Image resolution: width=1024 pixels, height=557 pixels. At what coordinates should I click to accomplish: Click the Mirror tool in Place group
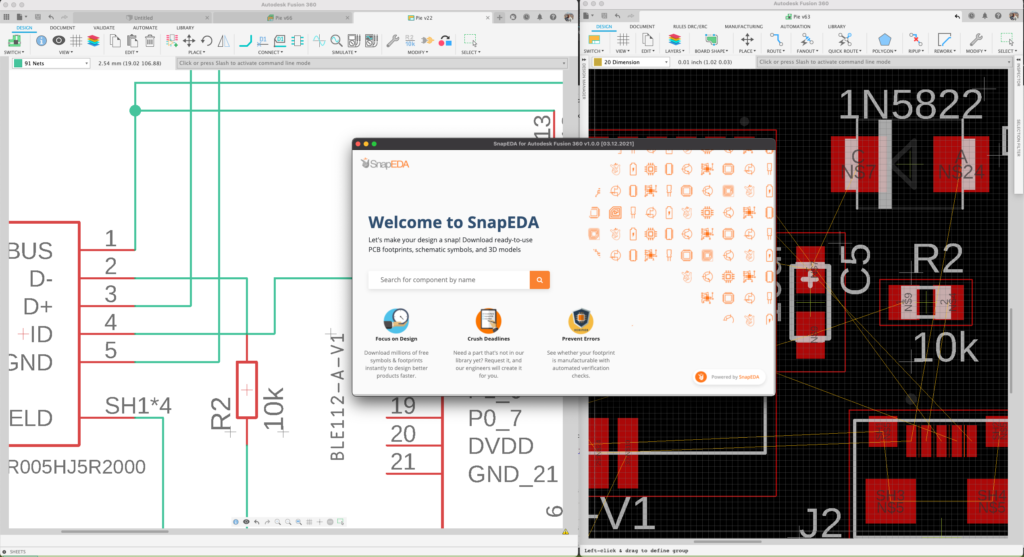(x=224, y=40)
